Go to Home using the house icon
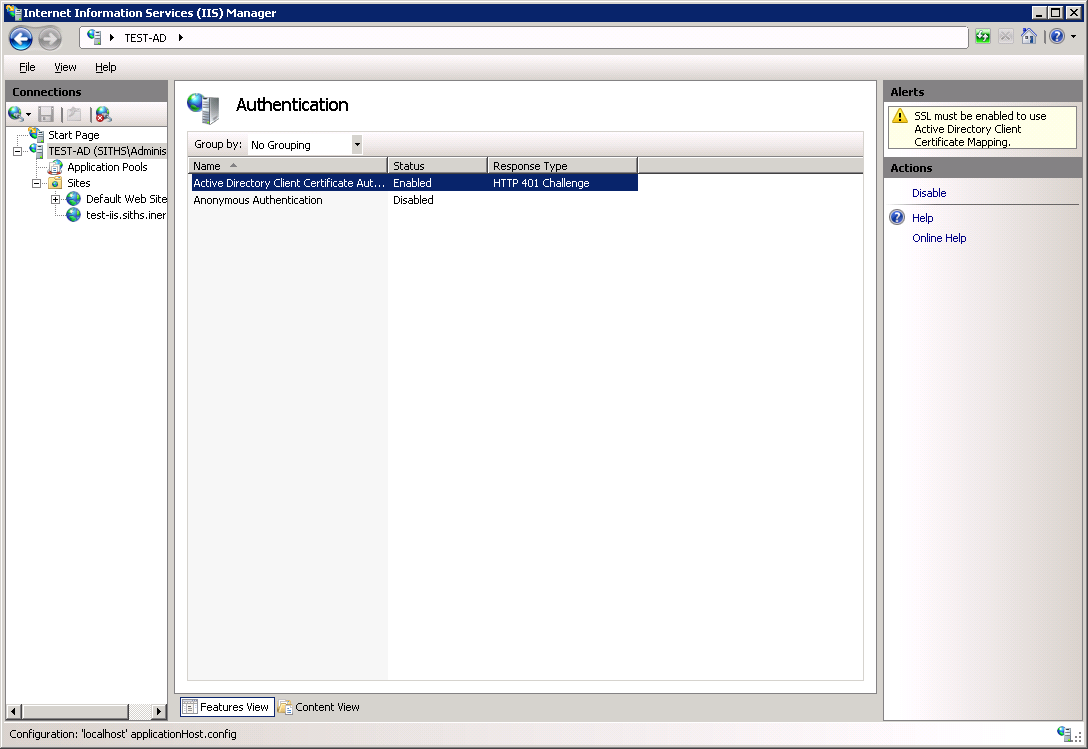 coord(1028,37)
